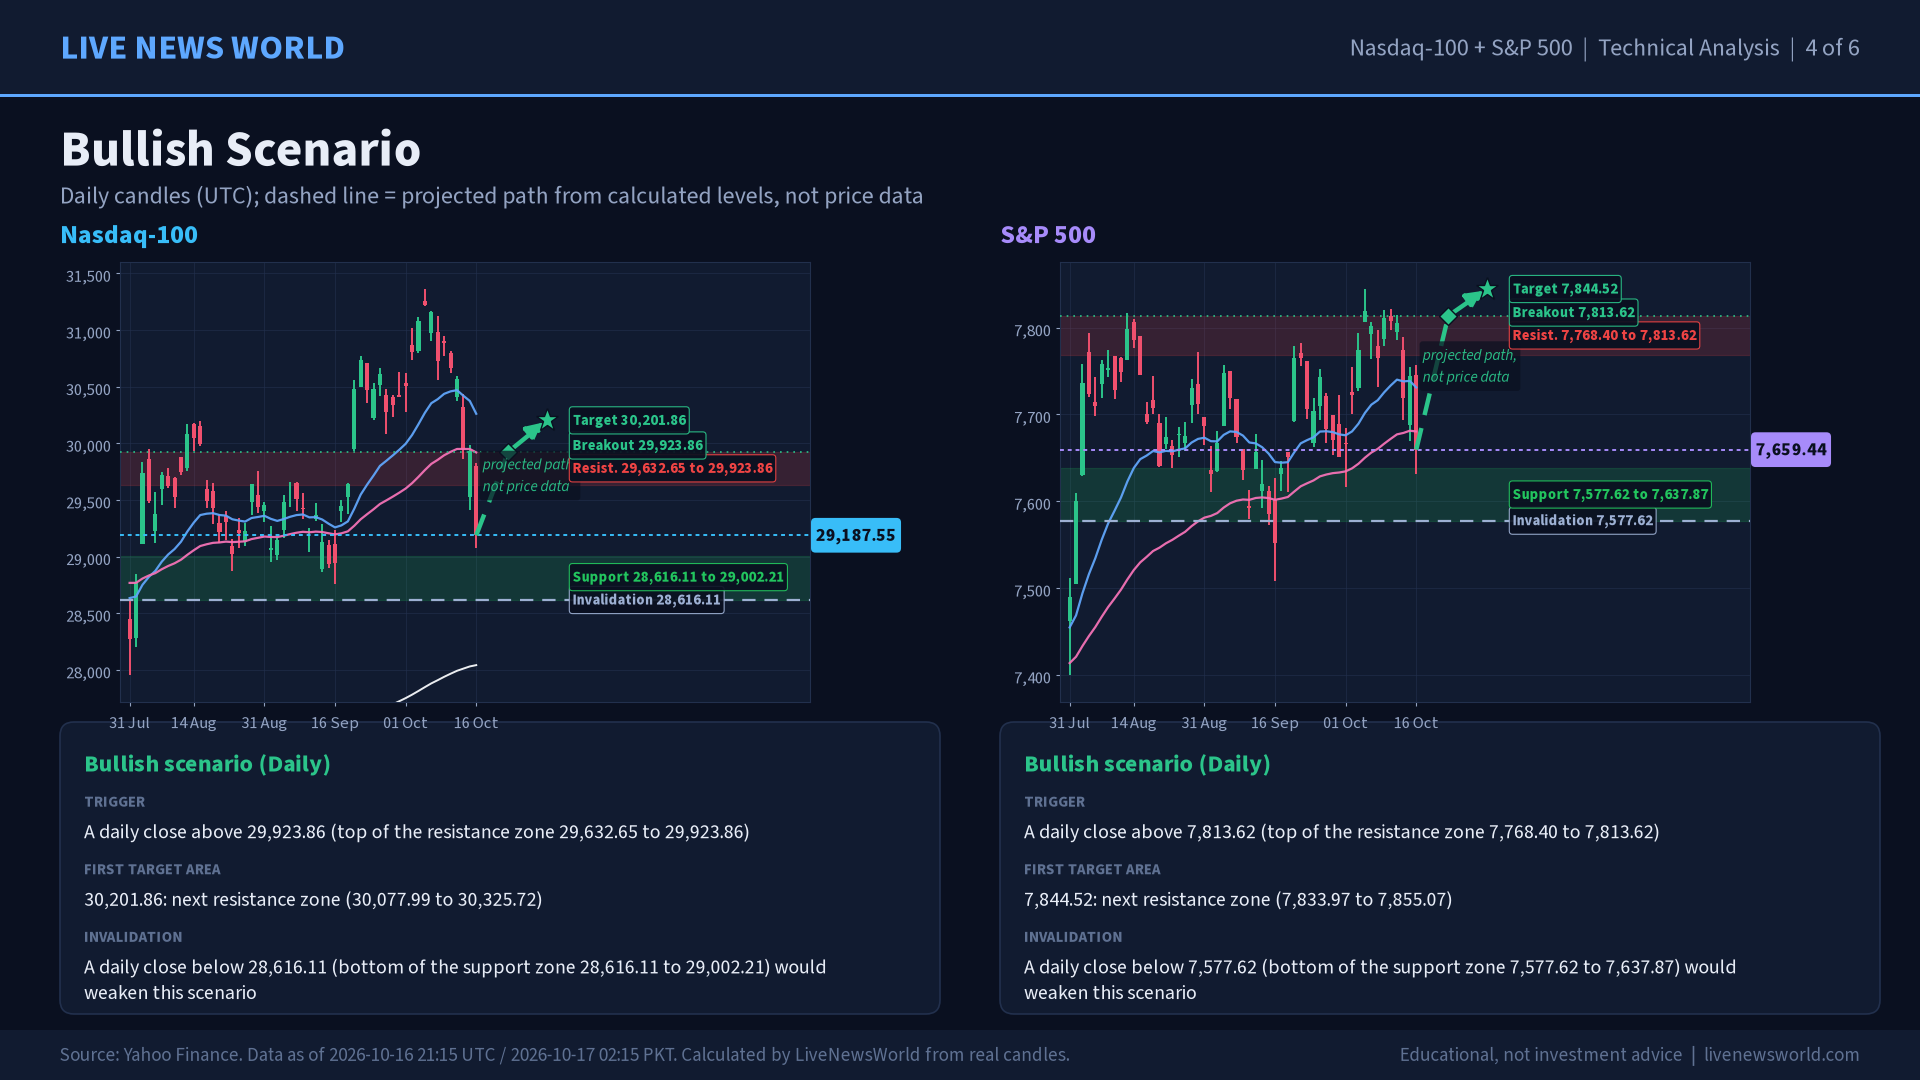Click the S&P 'Breakout 7,813.62' label

point(1573,312)
